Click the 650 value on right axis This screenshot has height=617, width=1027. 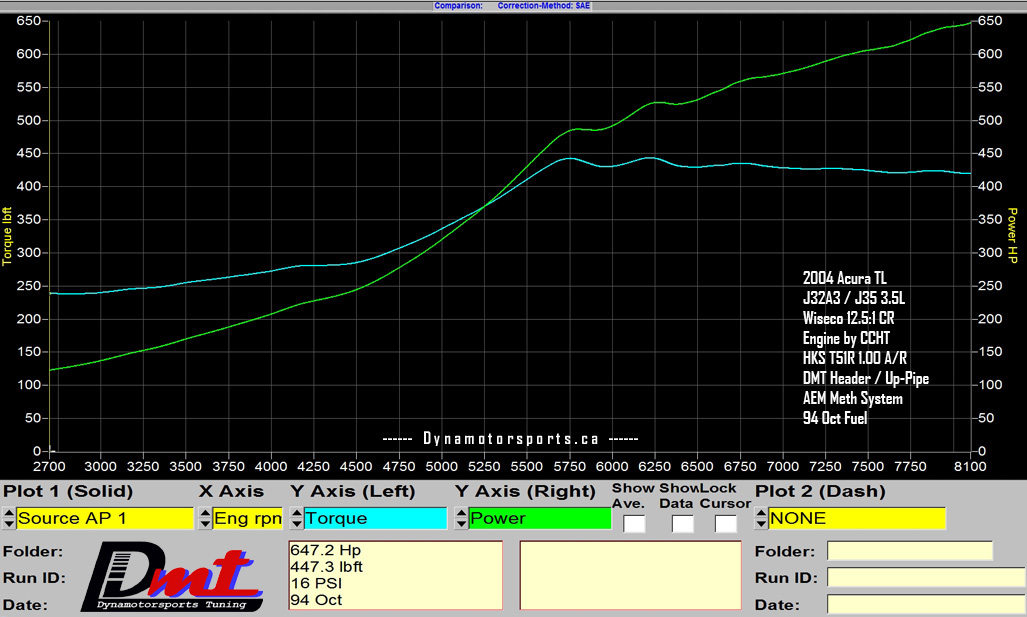tap(990, 21)
